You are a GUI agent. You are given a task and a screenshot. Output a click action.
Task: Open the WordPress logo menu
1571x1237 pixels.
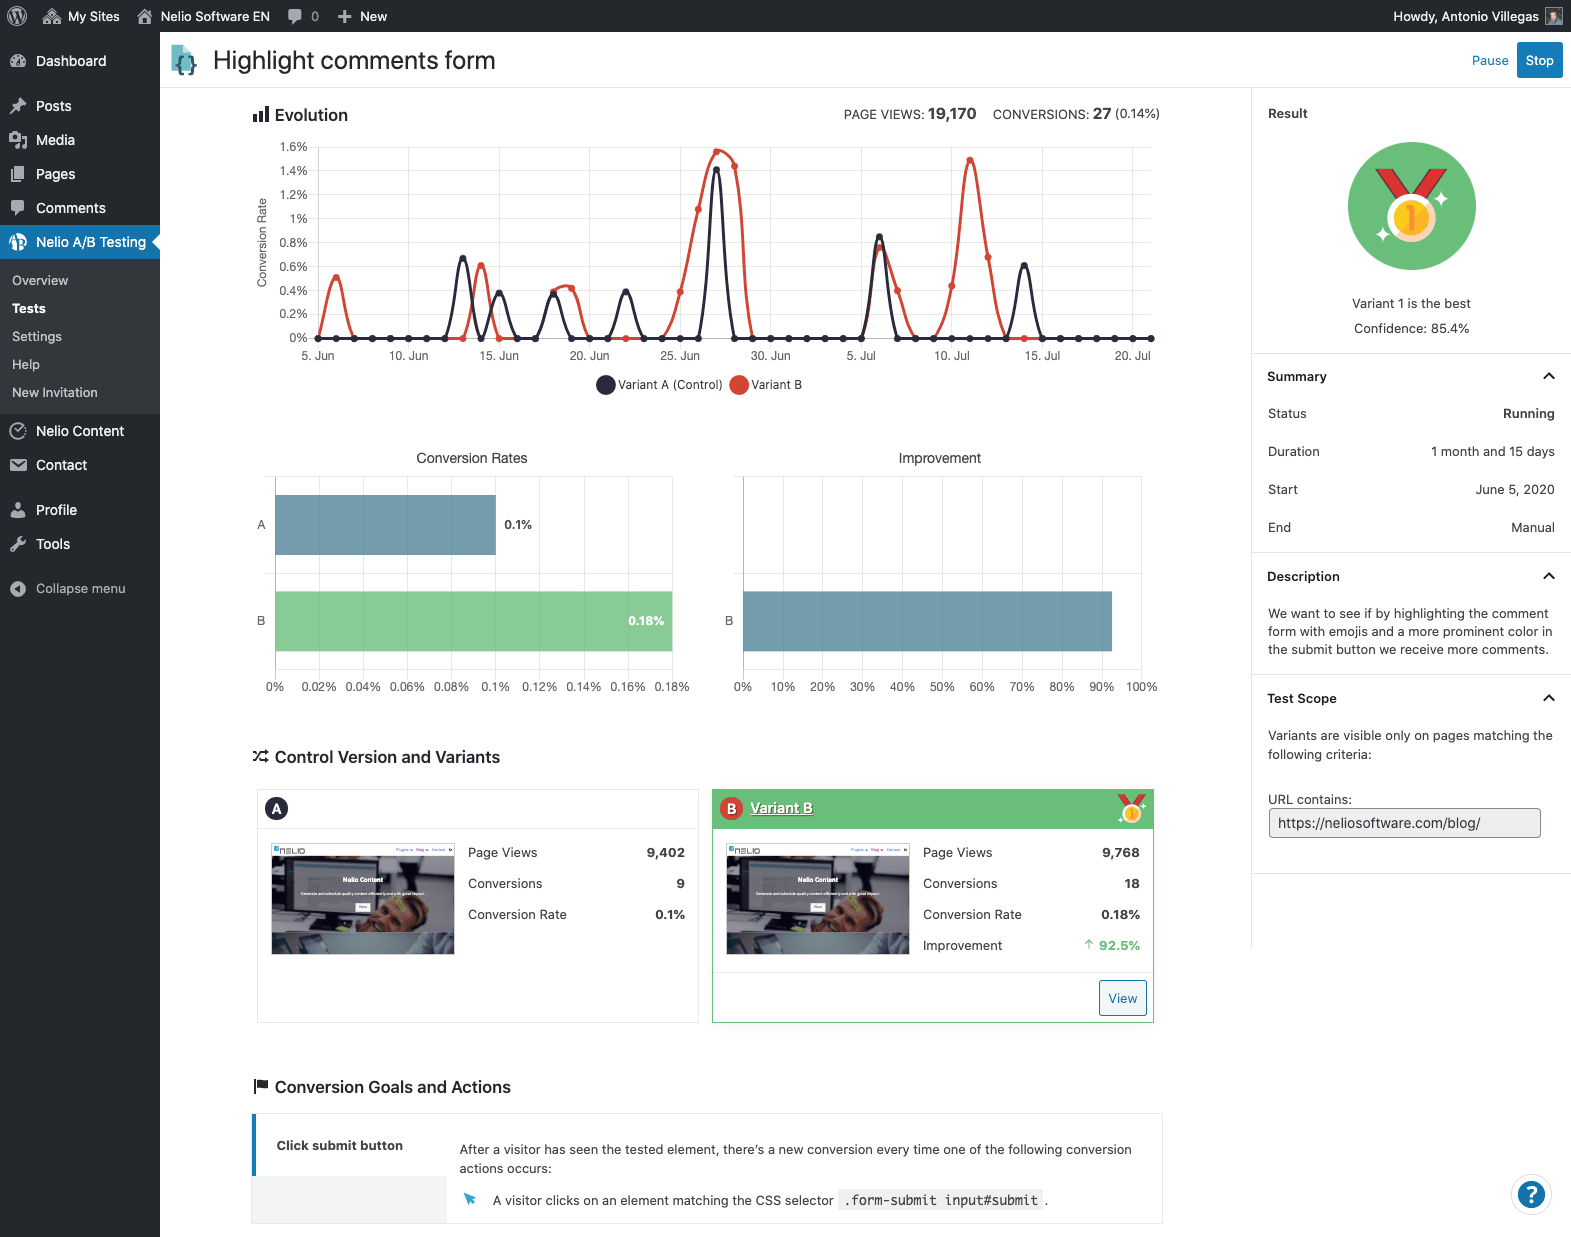click(x=17, y=16)
